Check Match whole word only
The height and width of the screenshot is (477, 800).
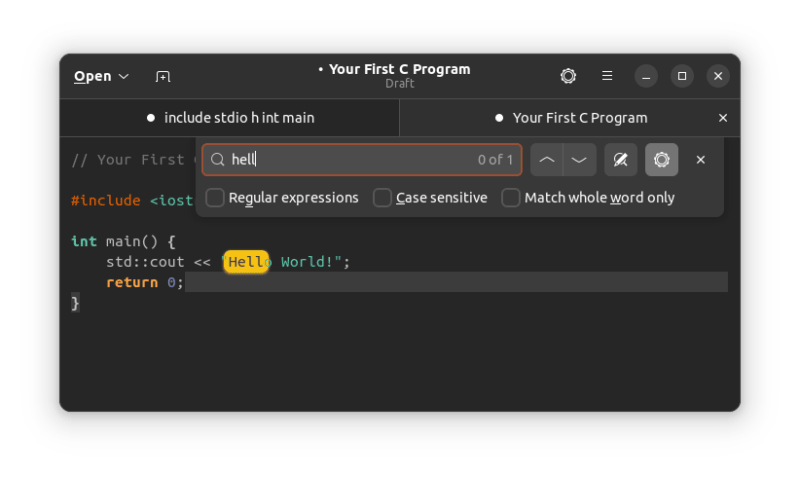[x=511, y=198]
